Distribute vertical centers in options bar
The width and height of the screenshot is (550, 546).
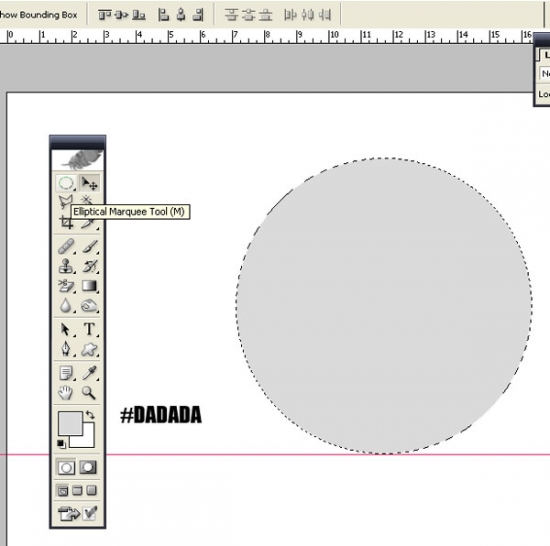point(249,15)
